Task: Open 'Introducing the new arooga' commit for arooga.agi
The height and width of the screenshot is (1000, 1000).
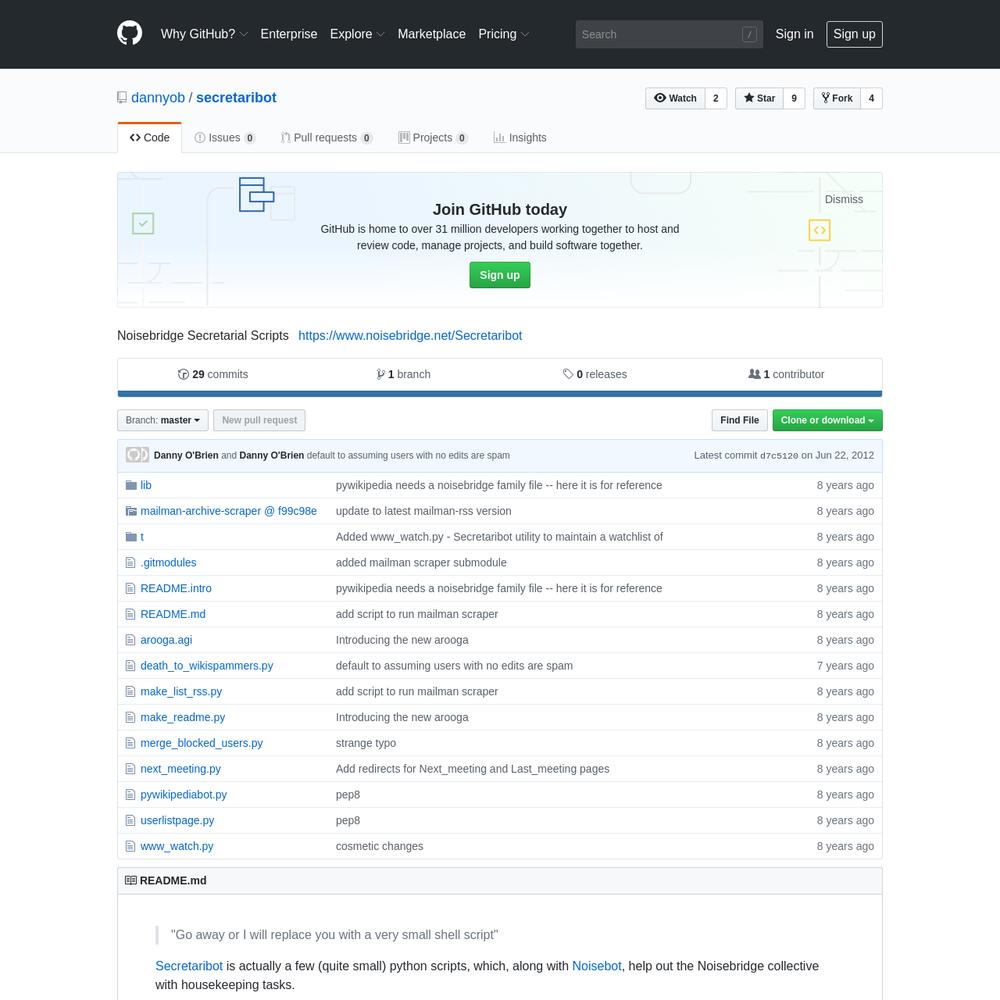Action: tap(402, 640)
